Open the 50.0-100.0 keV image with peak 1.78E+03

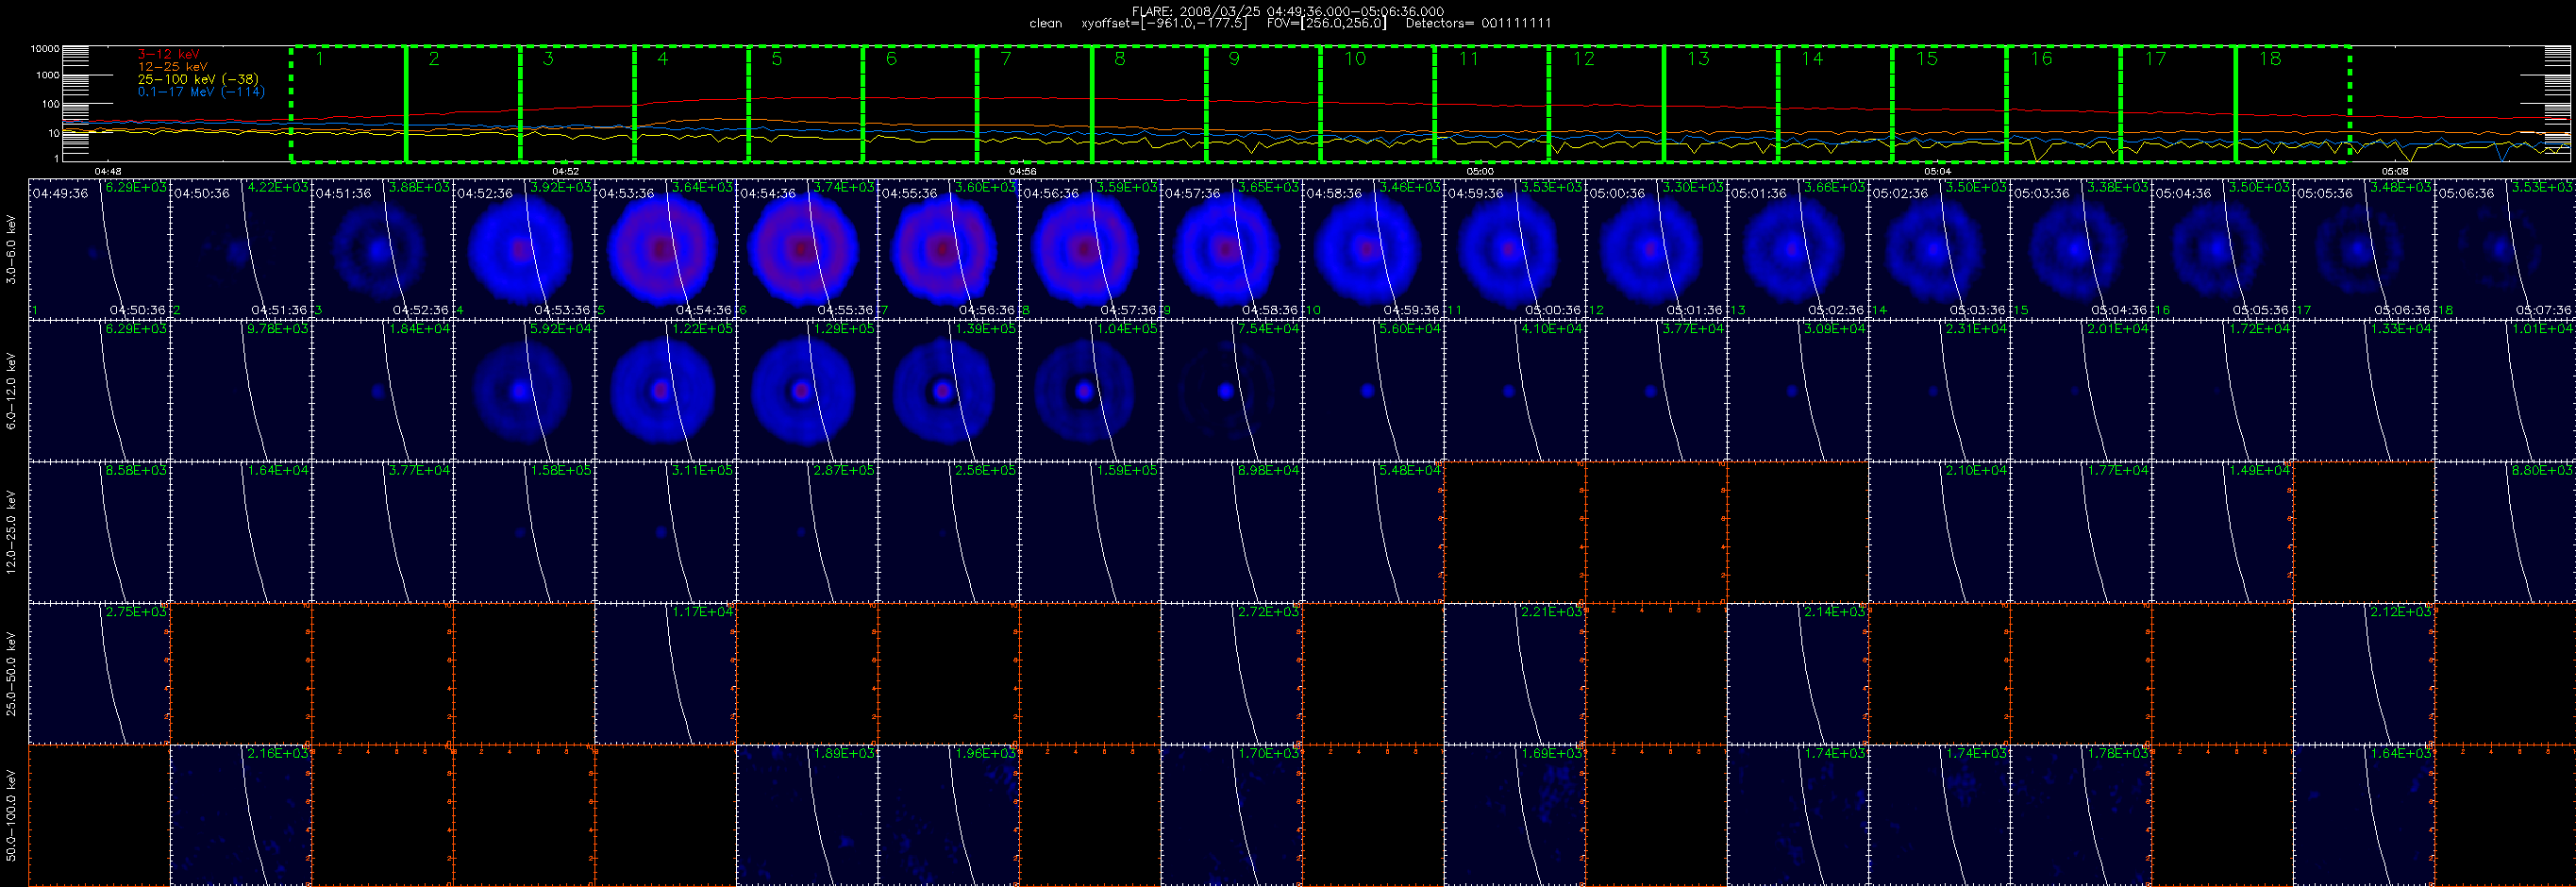tap(2080, 815)
